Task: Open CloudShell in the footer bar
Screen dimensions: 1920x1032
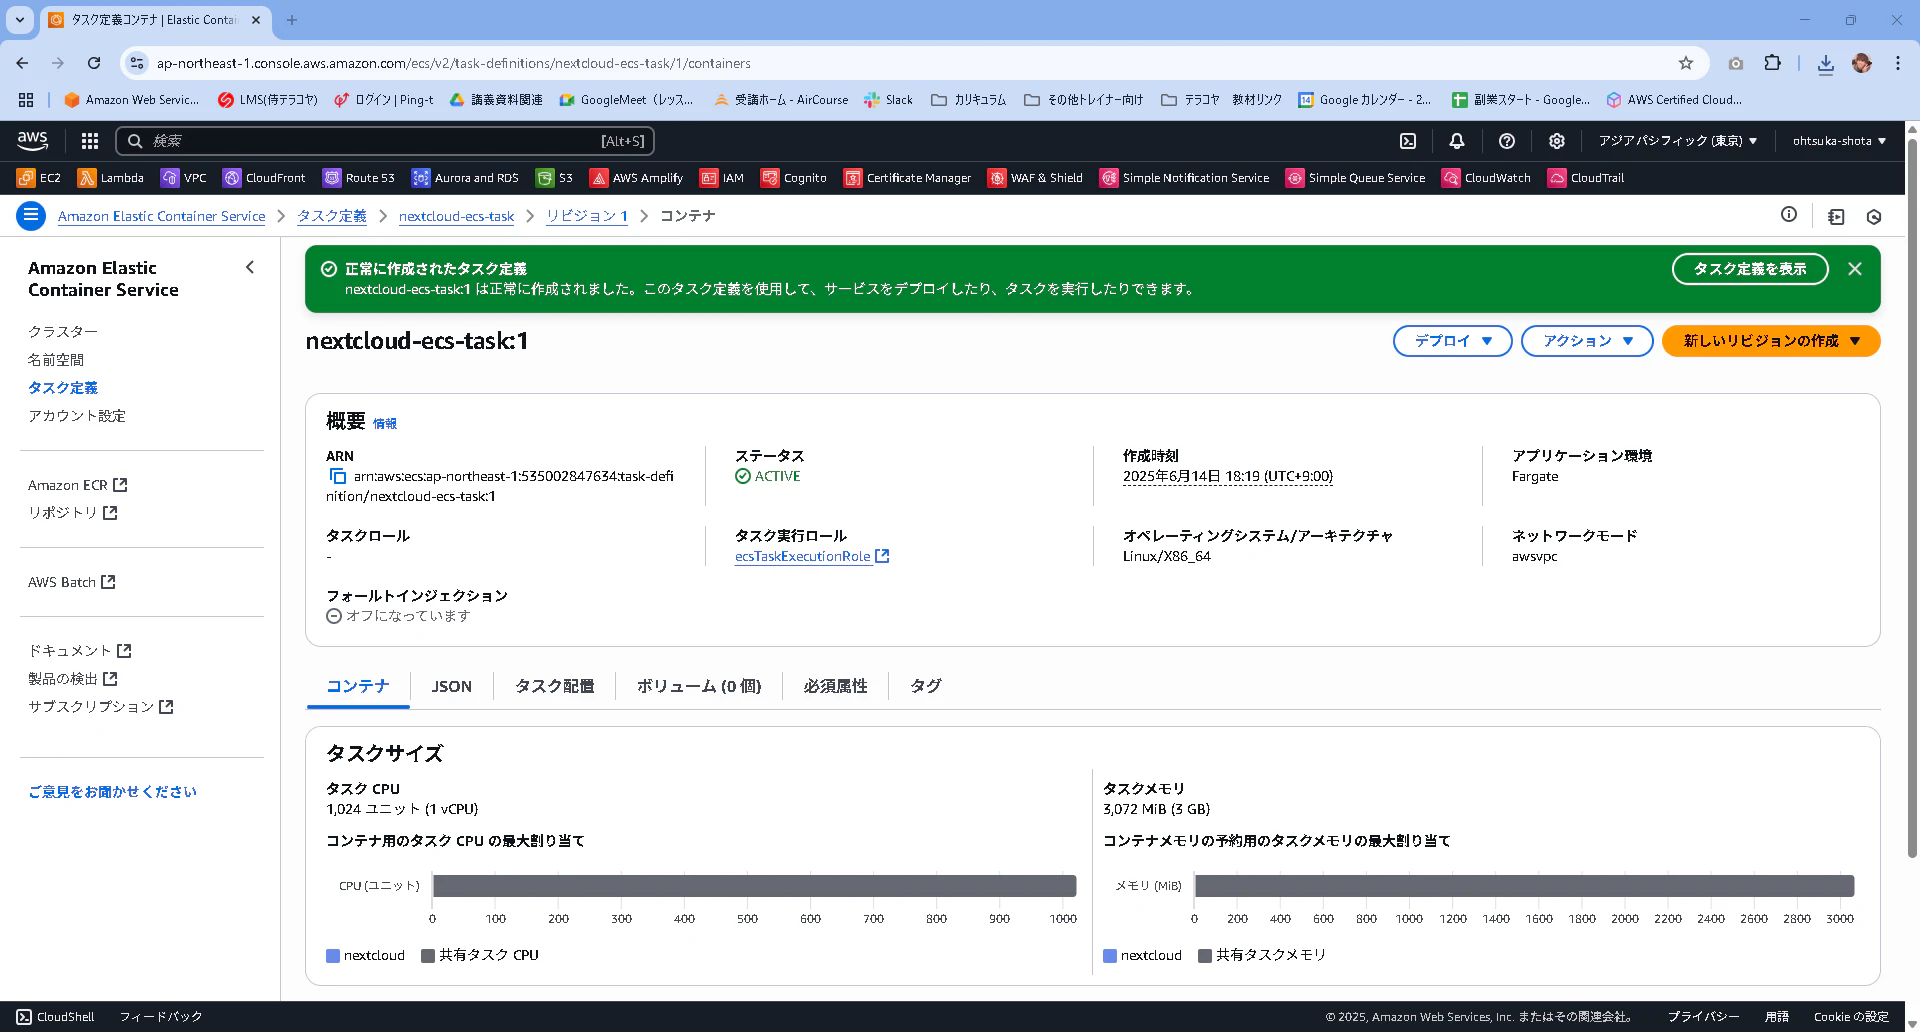Action: (56, 1017)
